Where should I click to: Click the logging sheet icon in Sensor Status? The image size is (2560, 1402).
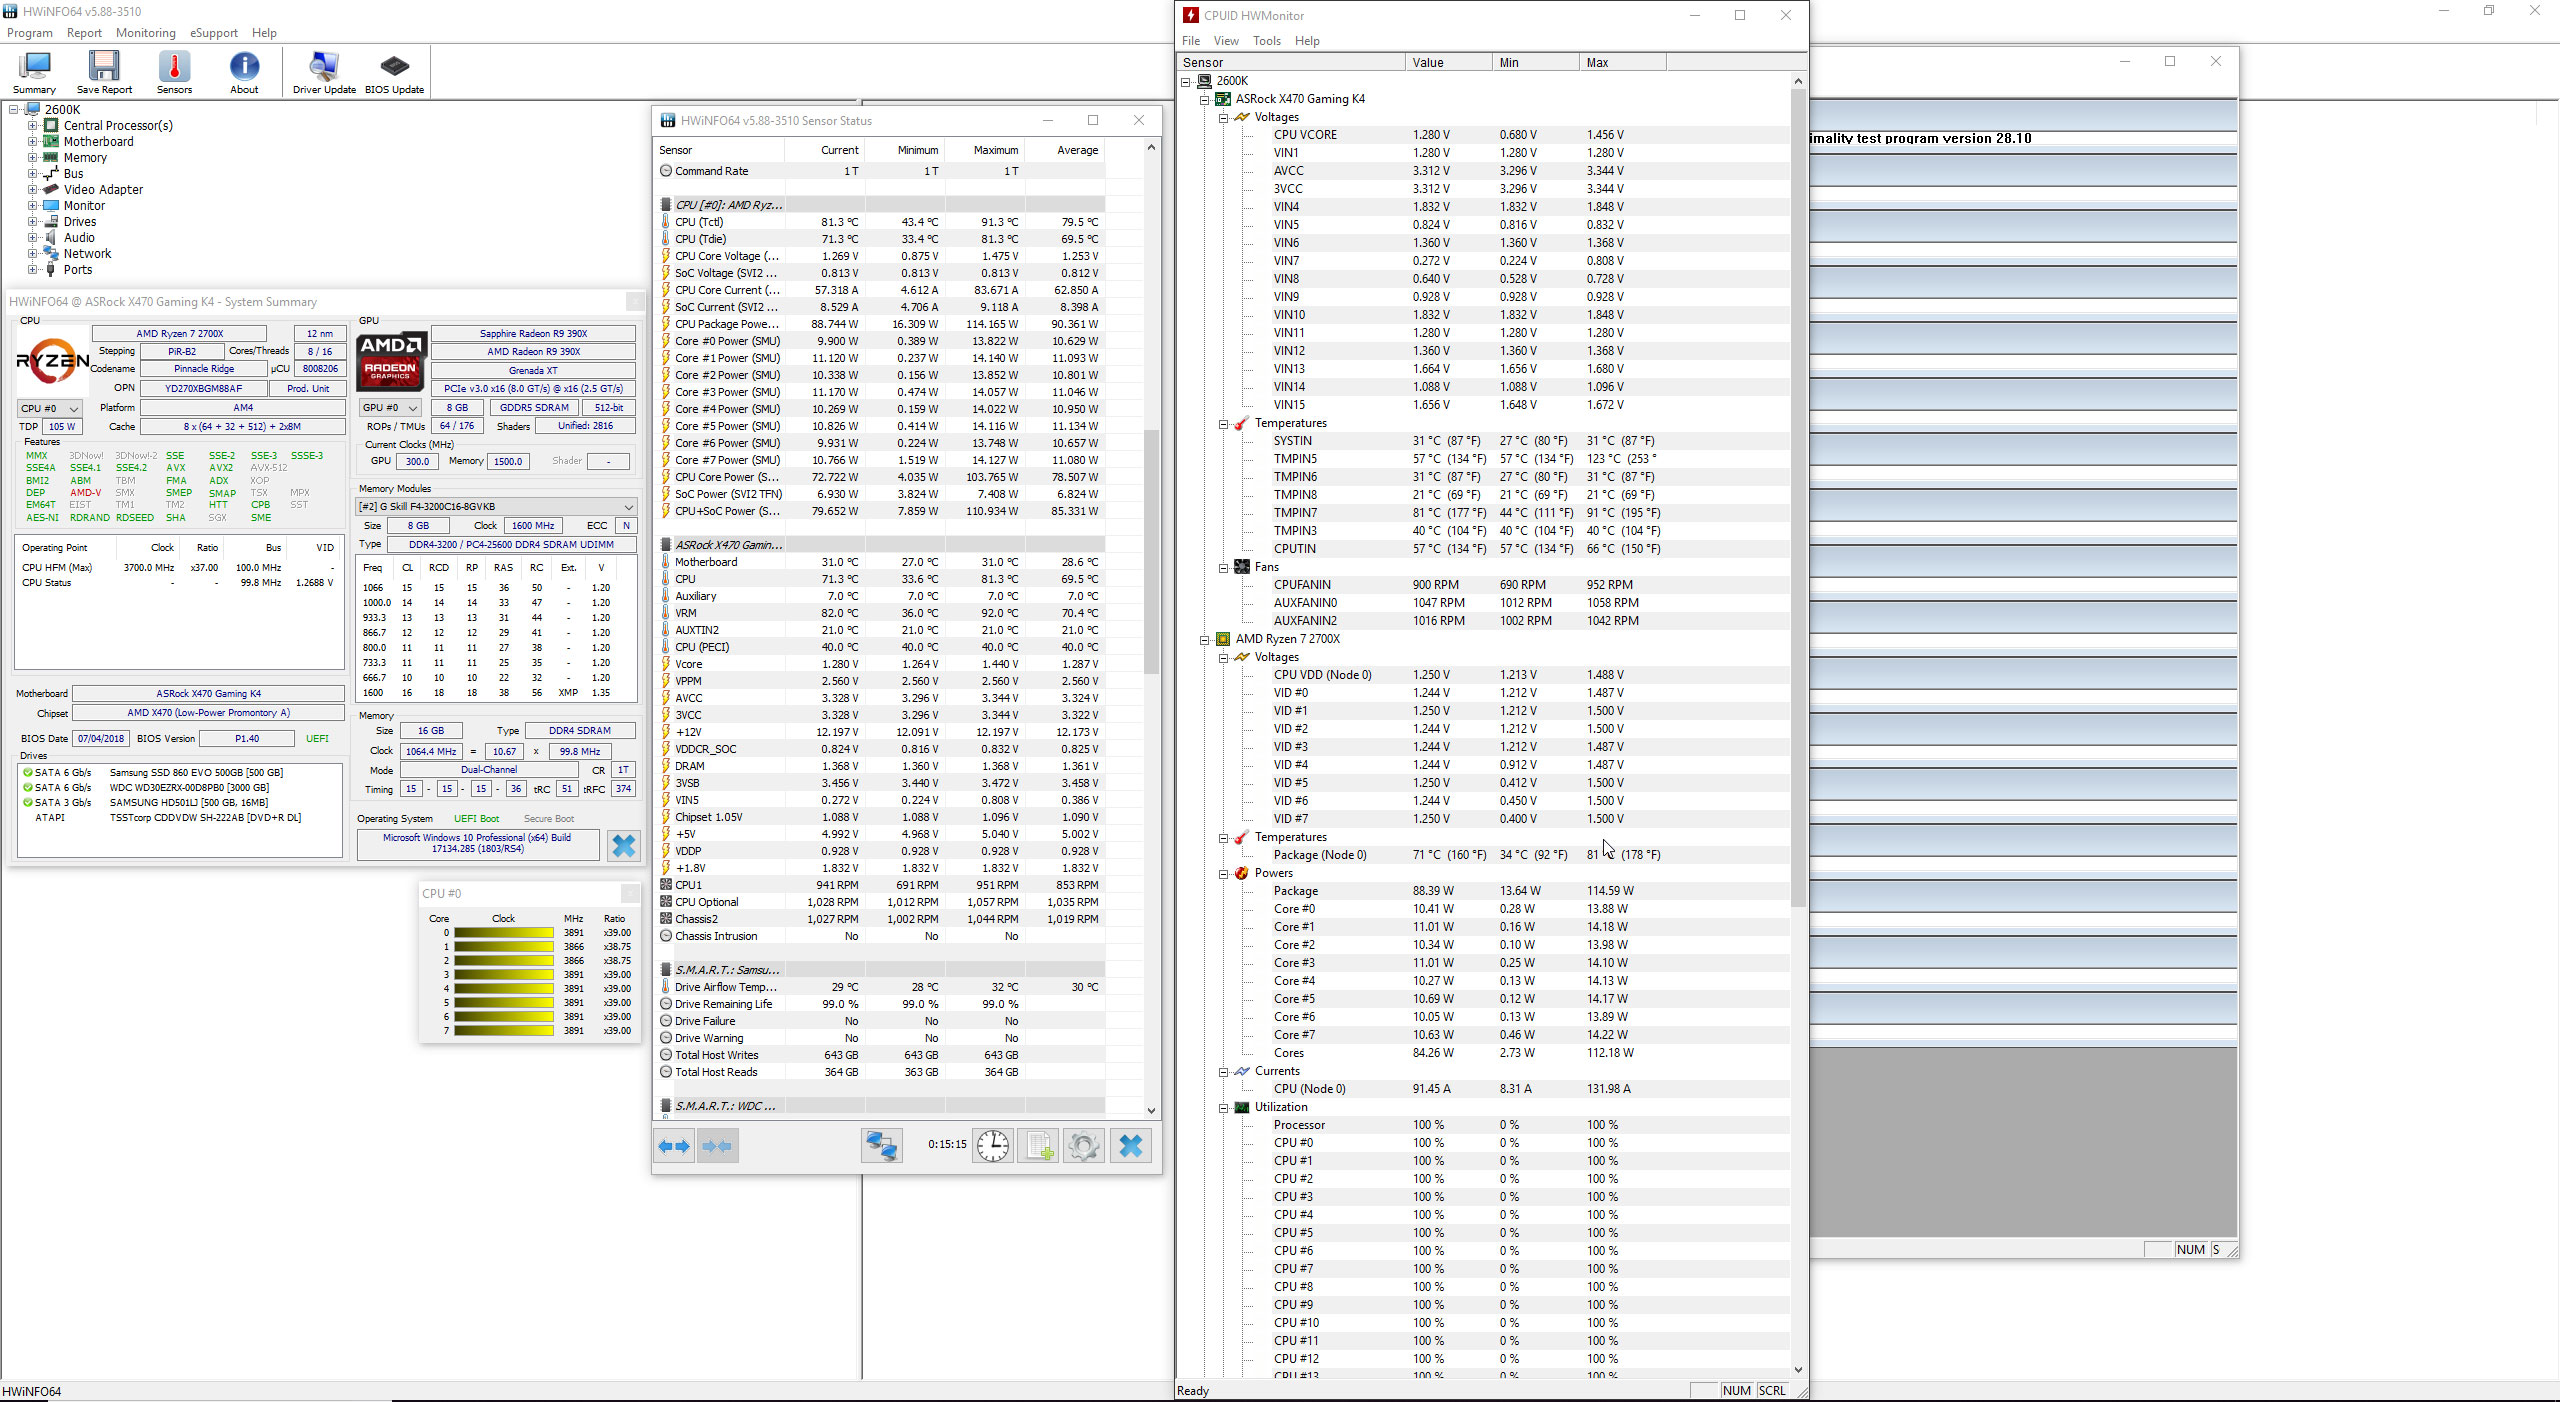point(1039,1146)
